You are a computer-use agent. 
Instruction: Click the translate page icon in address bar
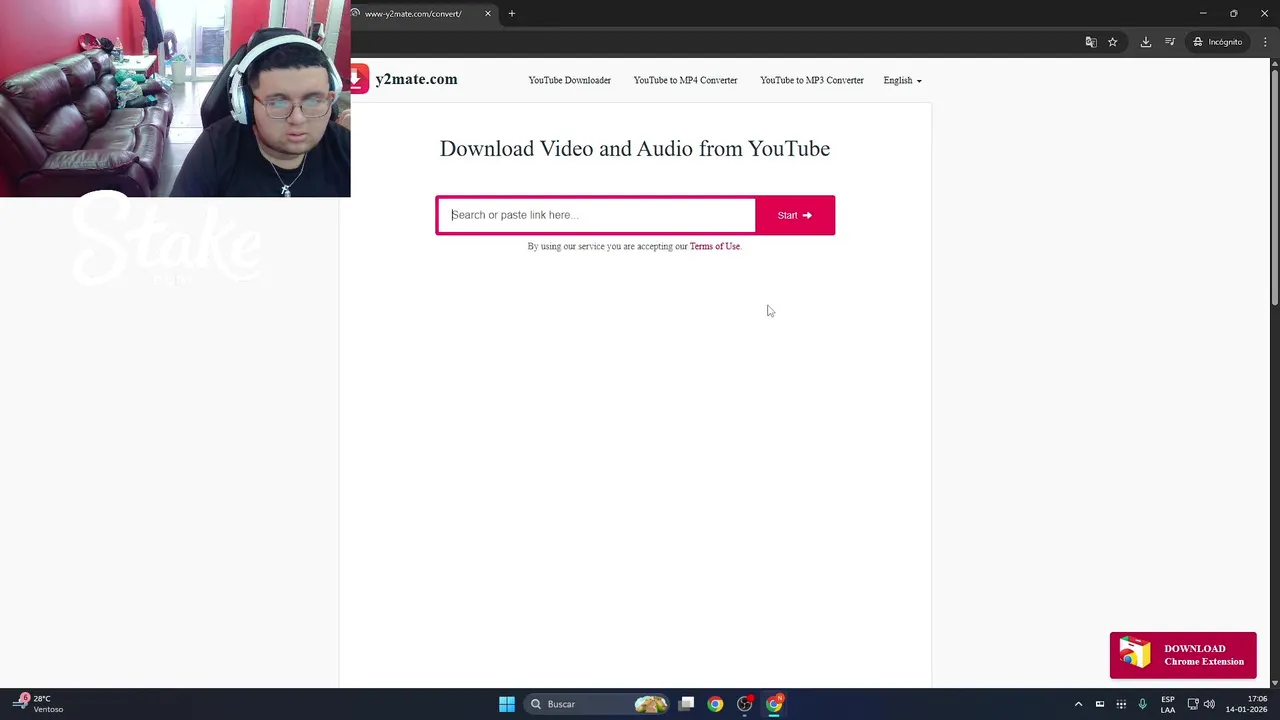tap(1091, 42)
